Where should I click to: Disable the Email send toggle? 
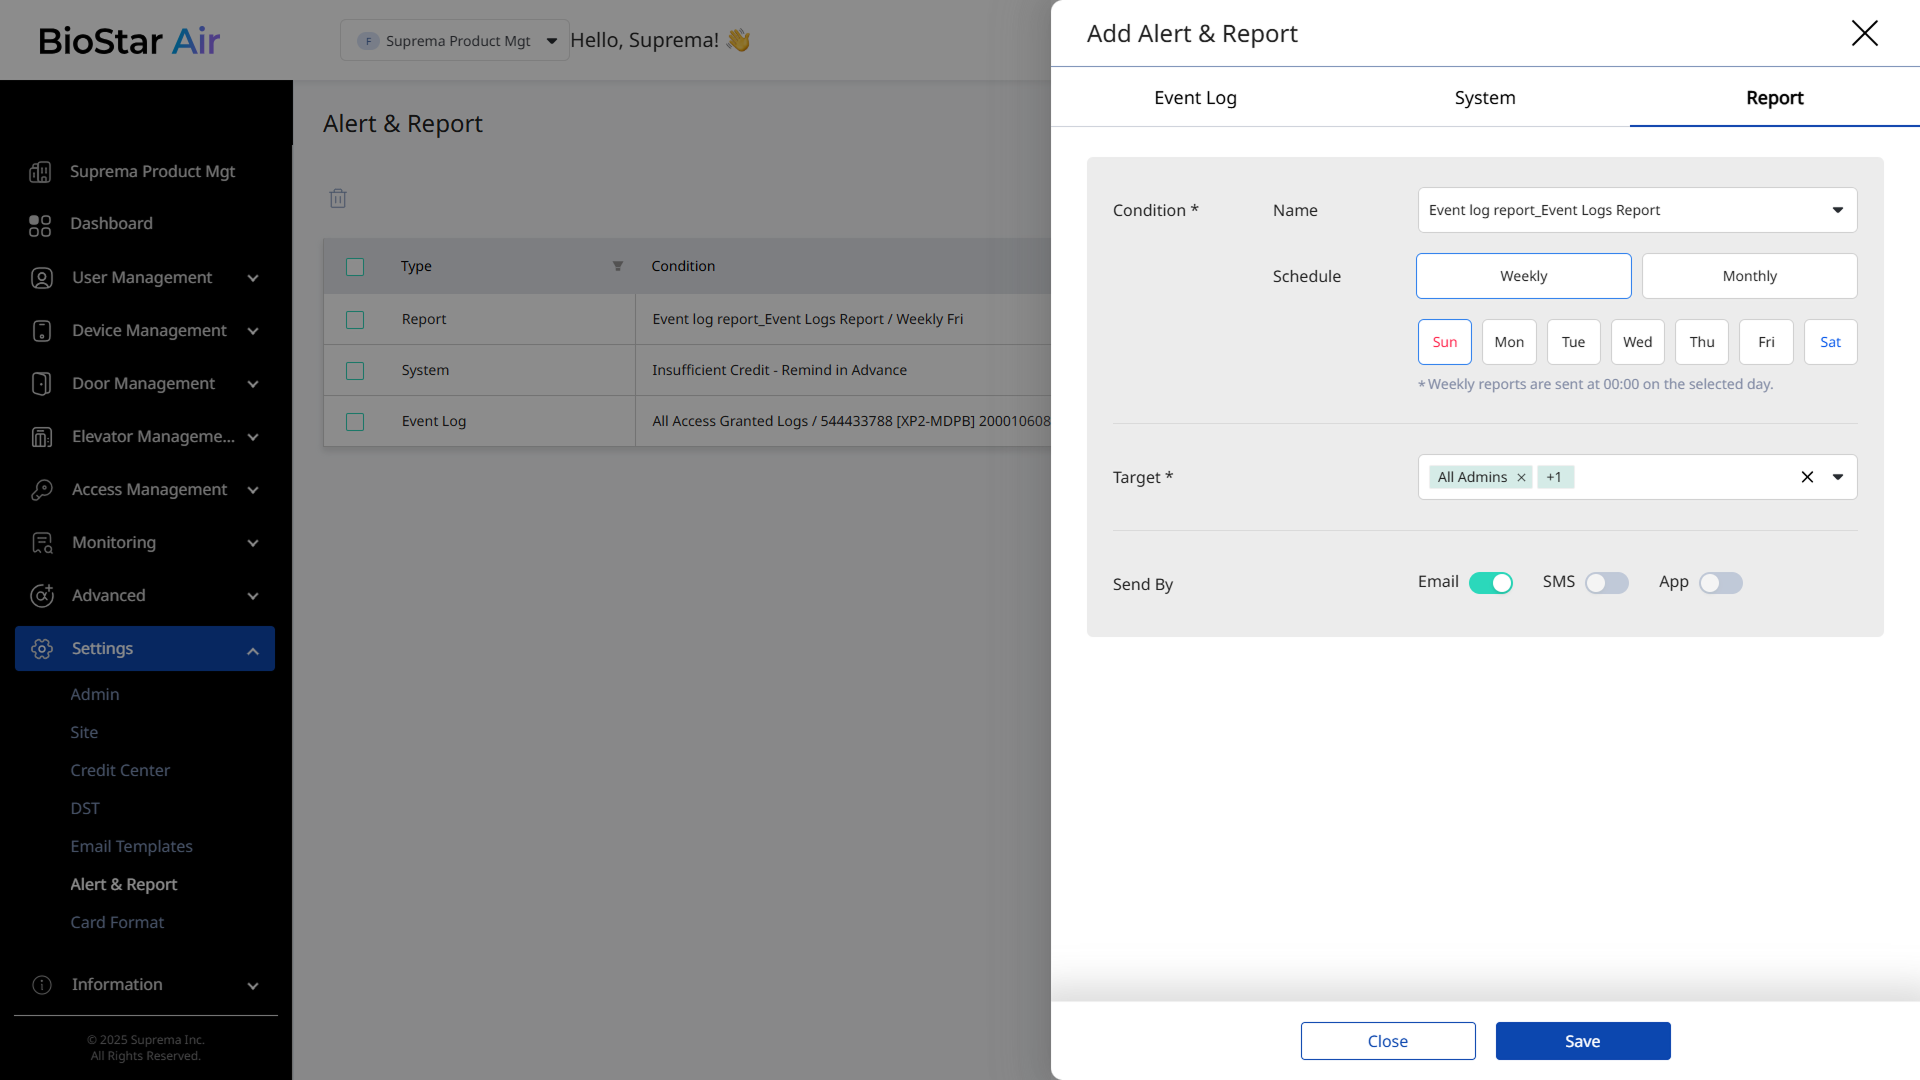click(1490, 583)
